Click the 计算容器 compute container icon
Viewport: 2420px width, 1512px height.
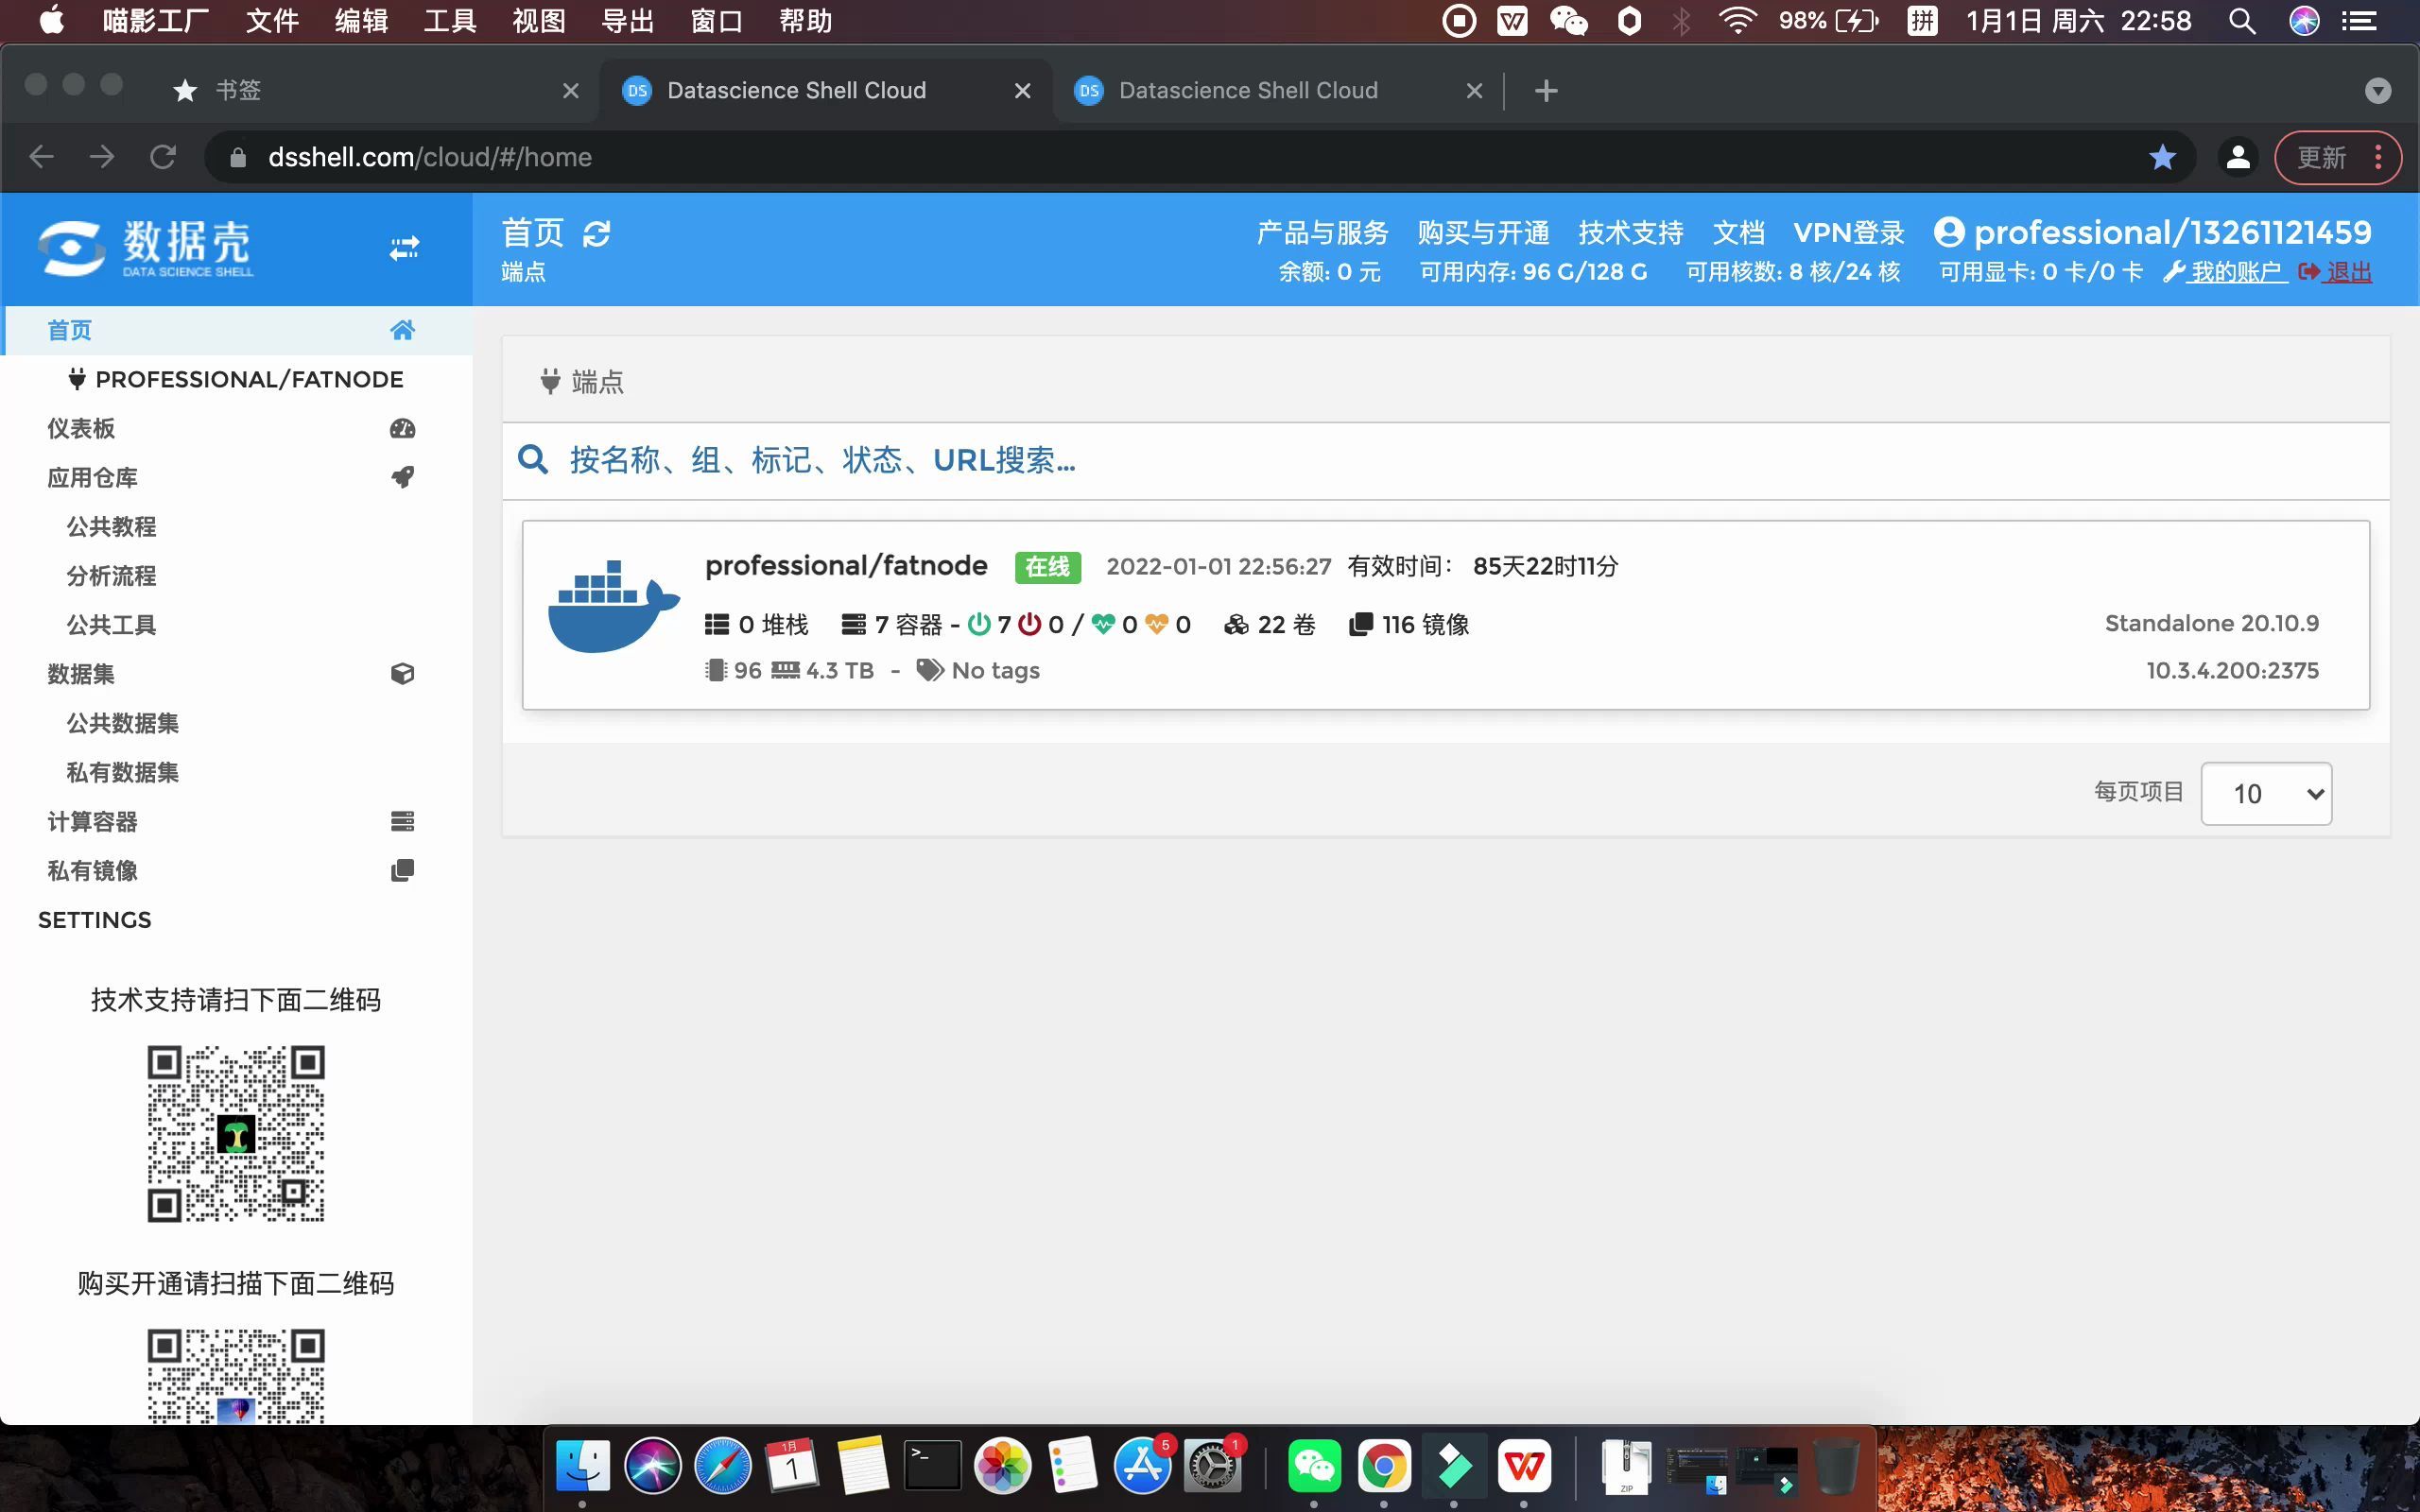pyautogui.click(x=405, y=820)
